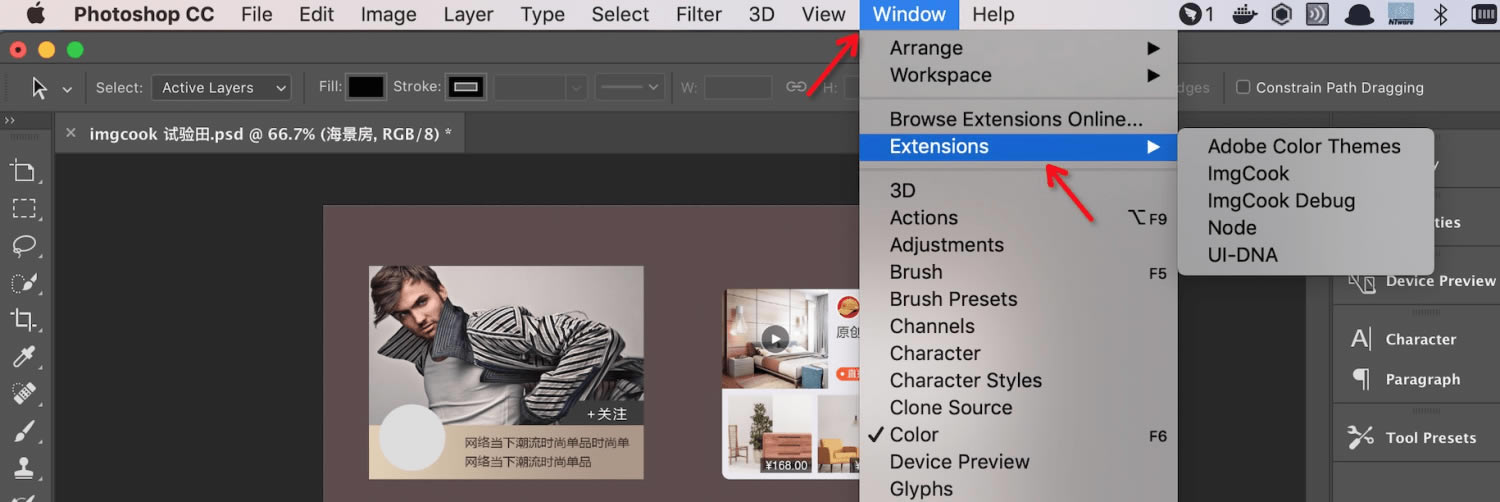Select the Brush tool in the toolbar
The image size is (1500, 502).
[x=23, y=431]
